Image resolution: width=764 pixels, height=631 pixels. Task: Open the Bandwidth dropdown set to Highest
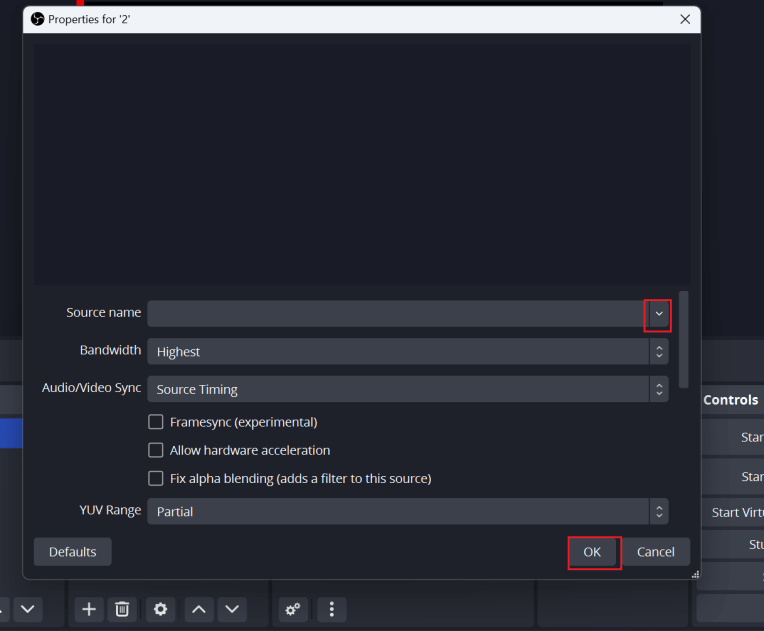tap(408, 351)
